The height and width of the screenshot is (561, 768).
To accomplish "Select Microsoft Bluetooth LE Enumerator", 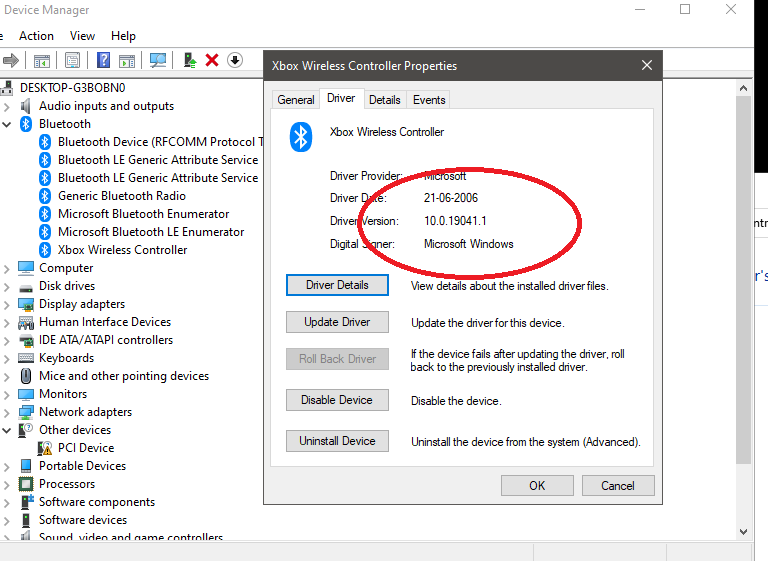I will [151, 232].
